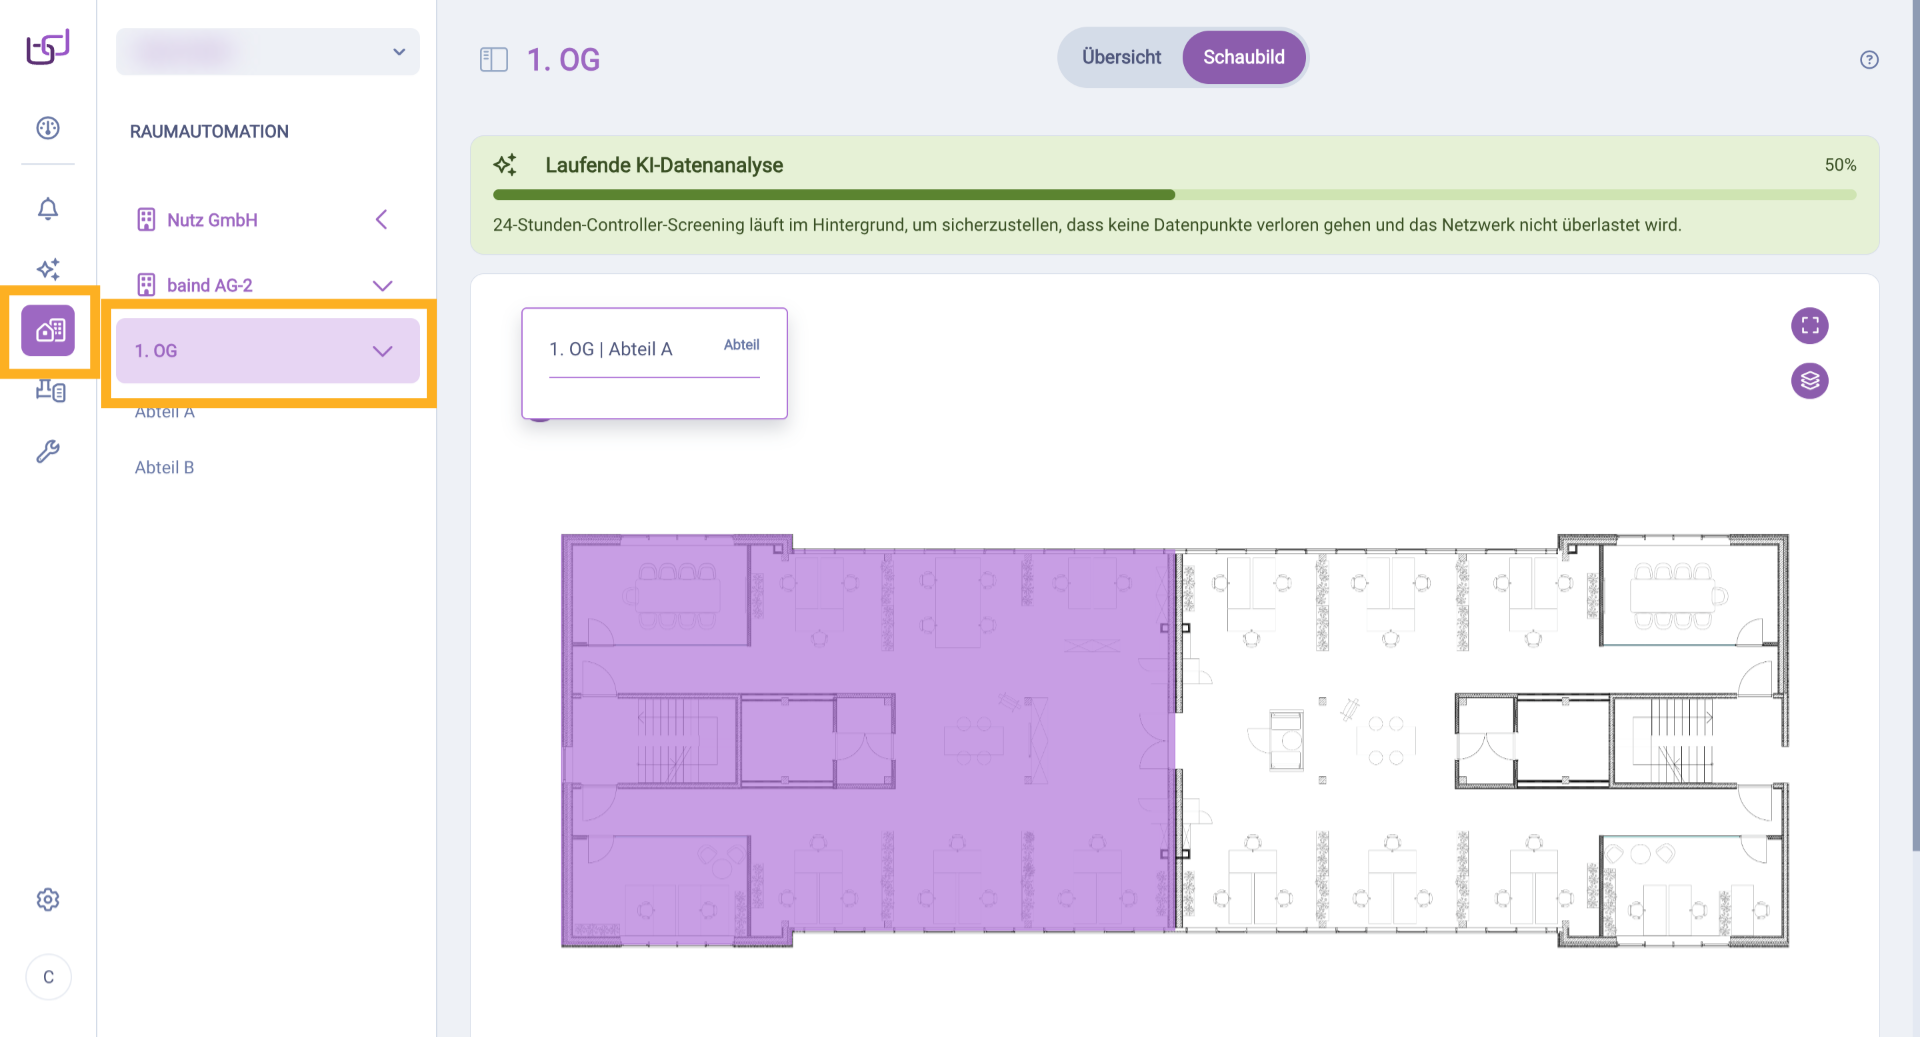Click the help question mark icon
This screenshot has width=1920, height=1037.
pos(1868,60)
